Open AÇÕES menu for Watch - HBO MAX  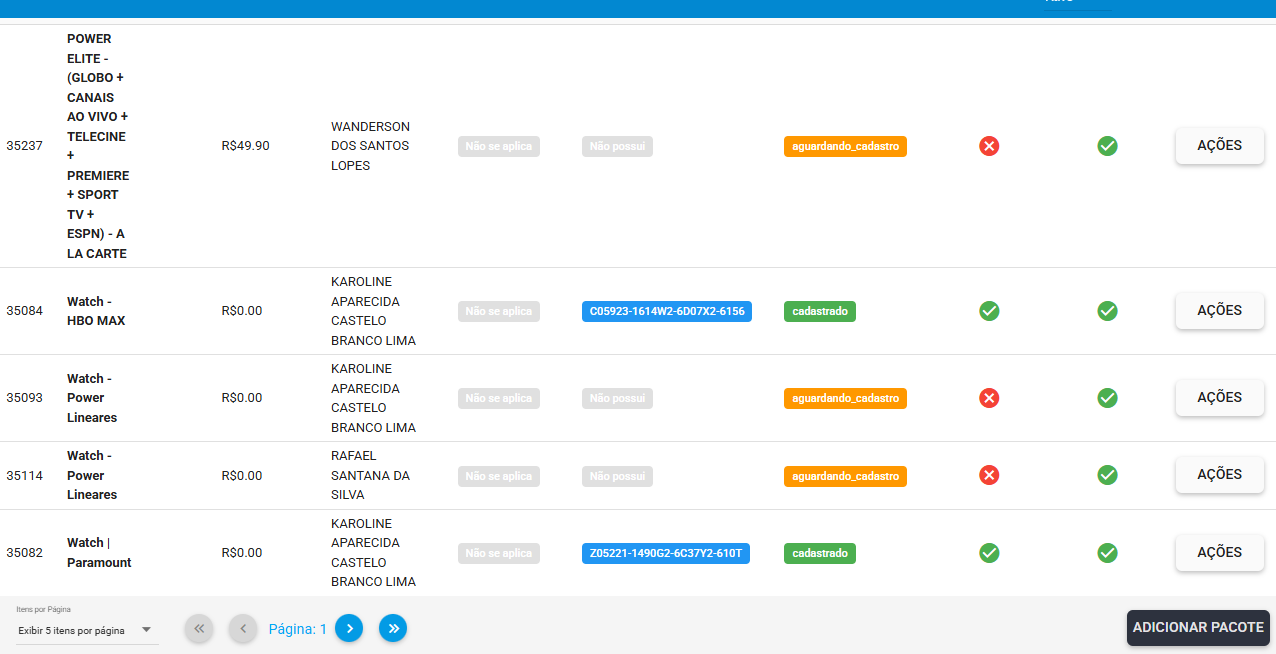[1219, 311]
